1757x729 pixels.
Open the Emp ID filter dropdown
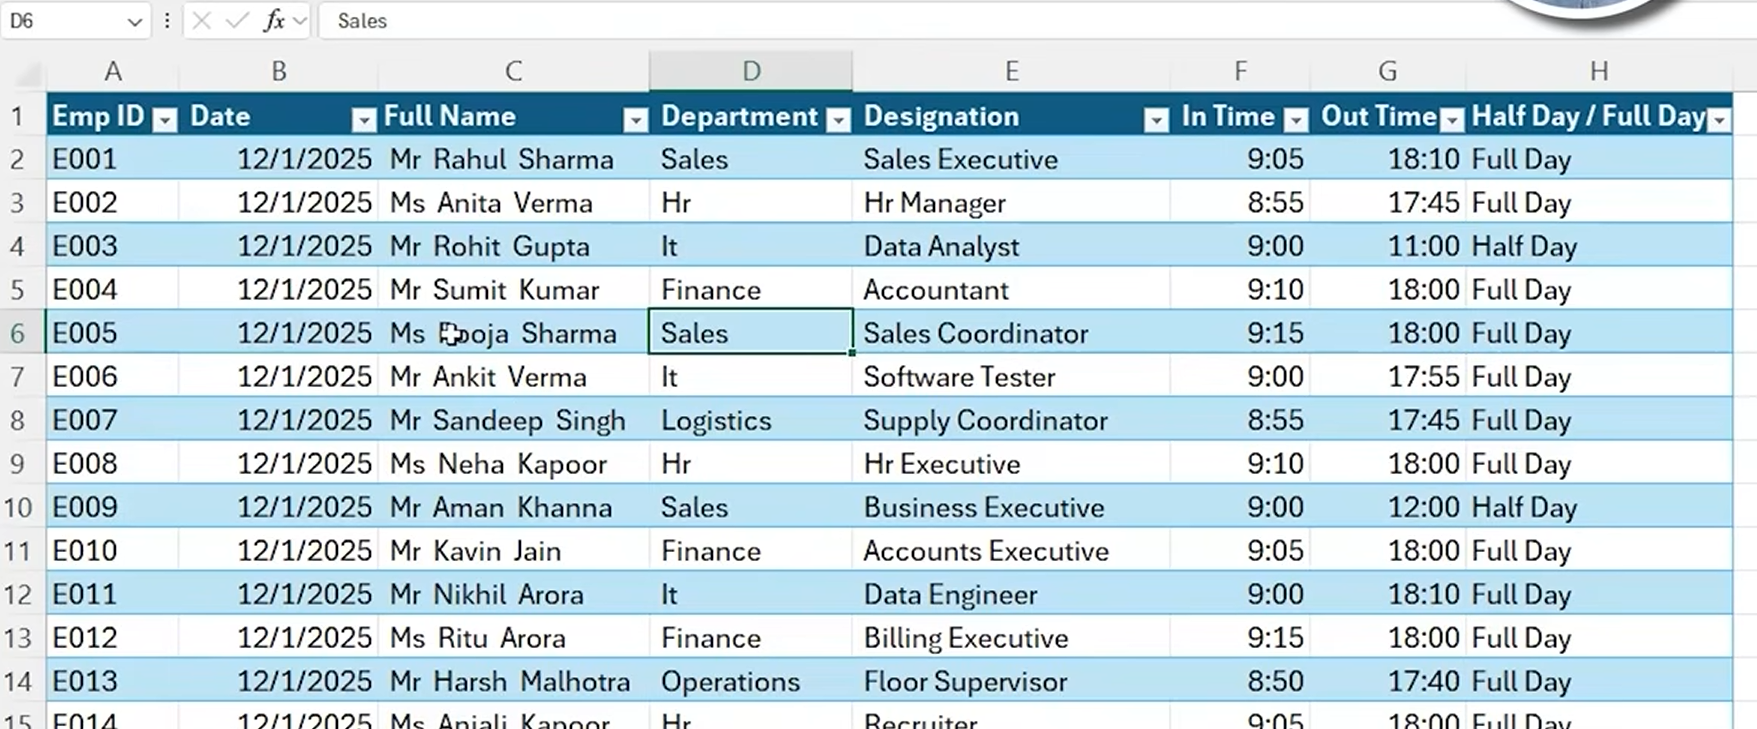(165, 120)
